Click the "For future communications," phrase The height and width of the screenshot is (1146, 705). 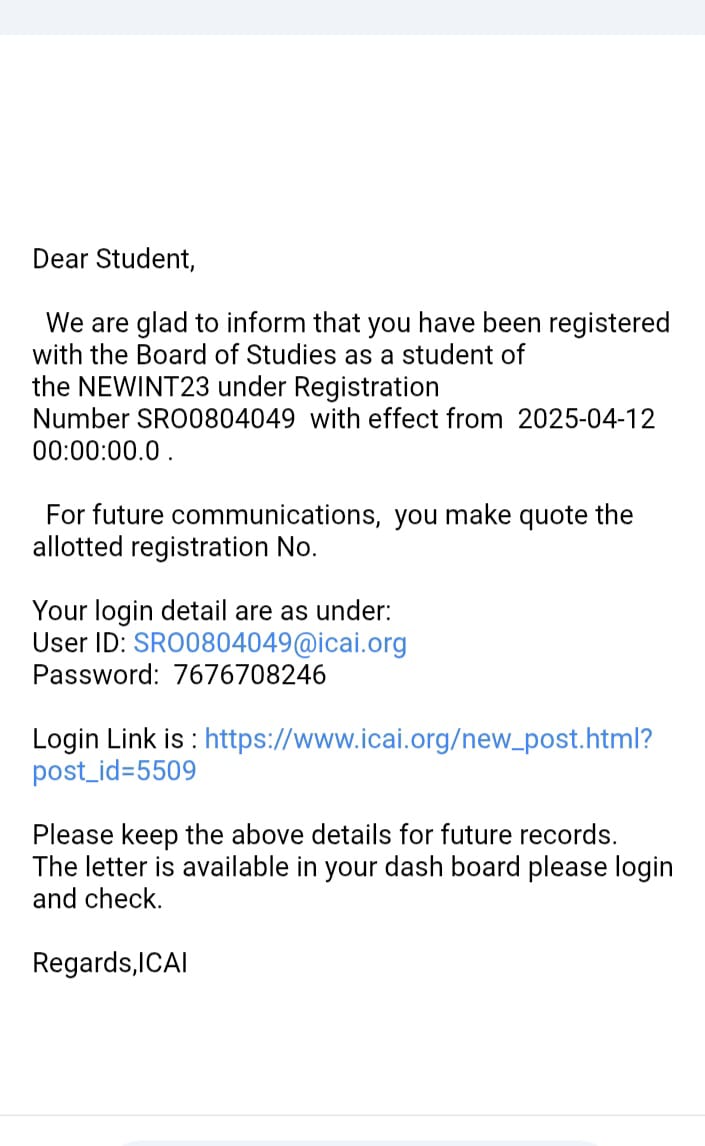pyautogui.click(x=213, y=515)
